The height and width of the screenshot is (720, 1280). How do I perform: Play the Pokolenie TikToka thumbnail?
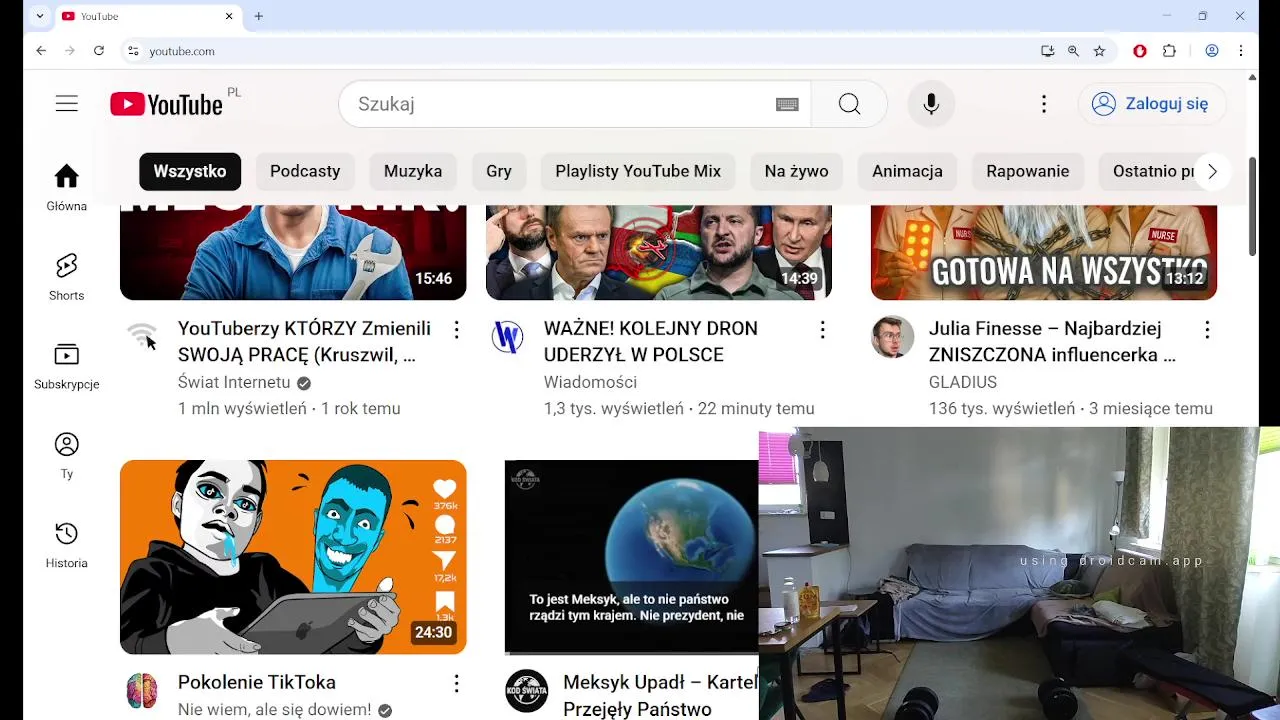pyautogui.click(x=293, y=557)
